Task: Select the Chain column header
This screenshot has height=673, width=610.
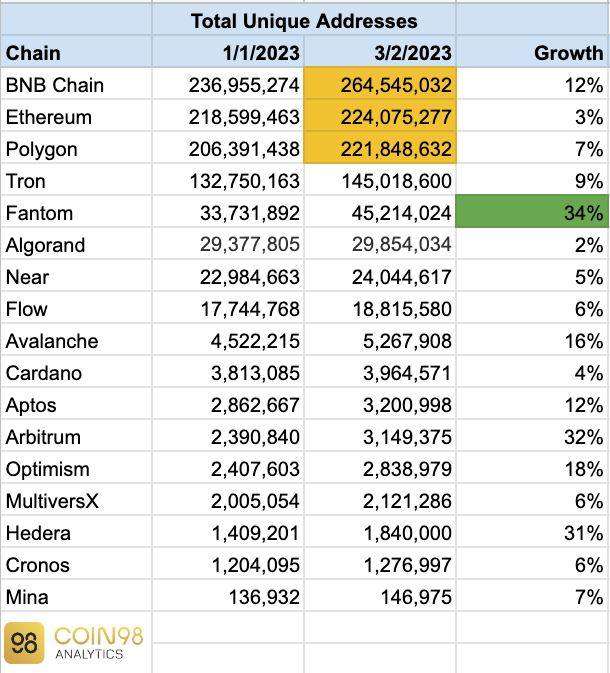Action: pyautogui.click(x=34, y=53)
